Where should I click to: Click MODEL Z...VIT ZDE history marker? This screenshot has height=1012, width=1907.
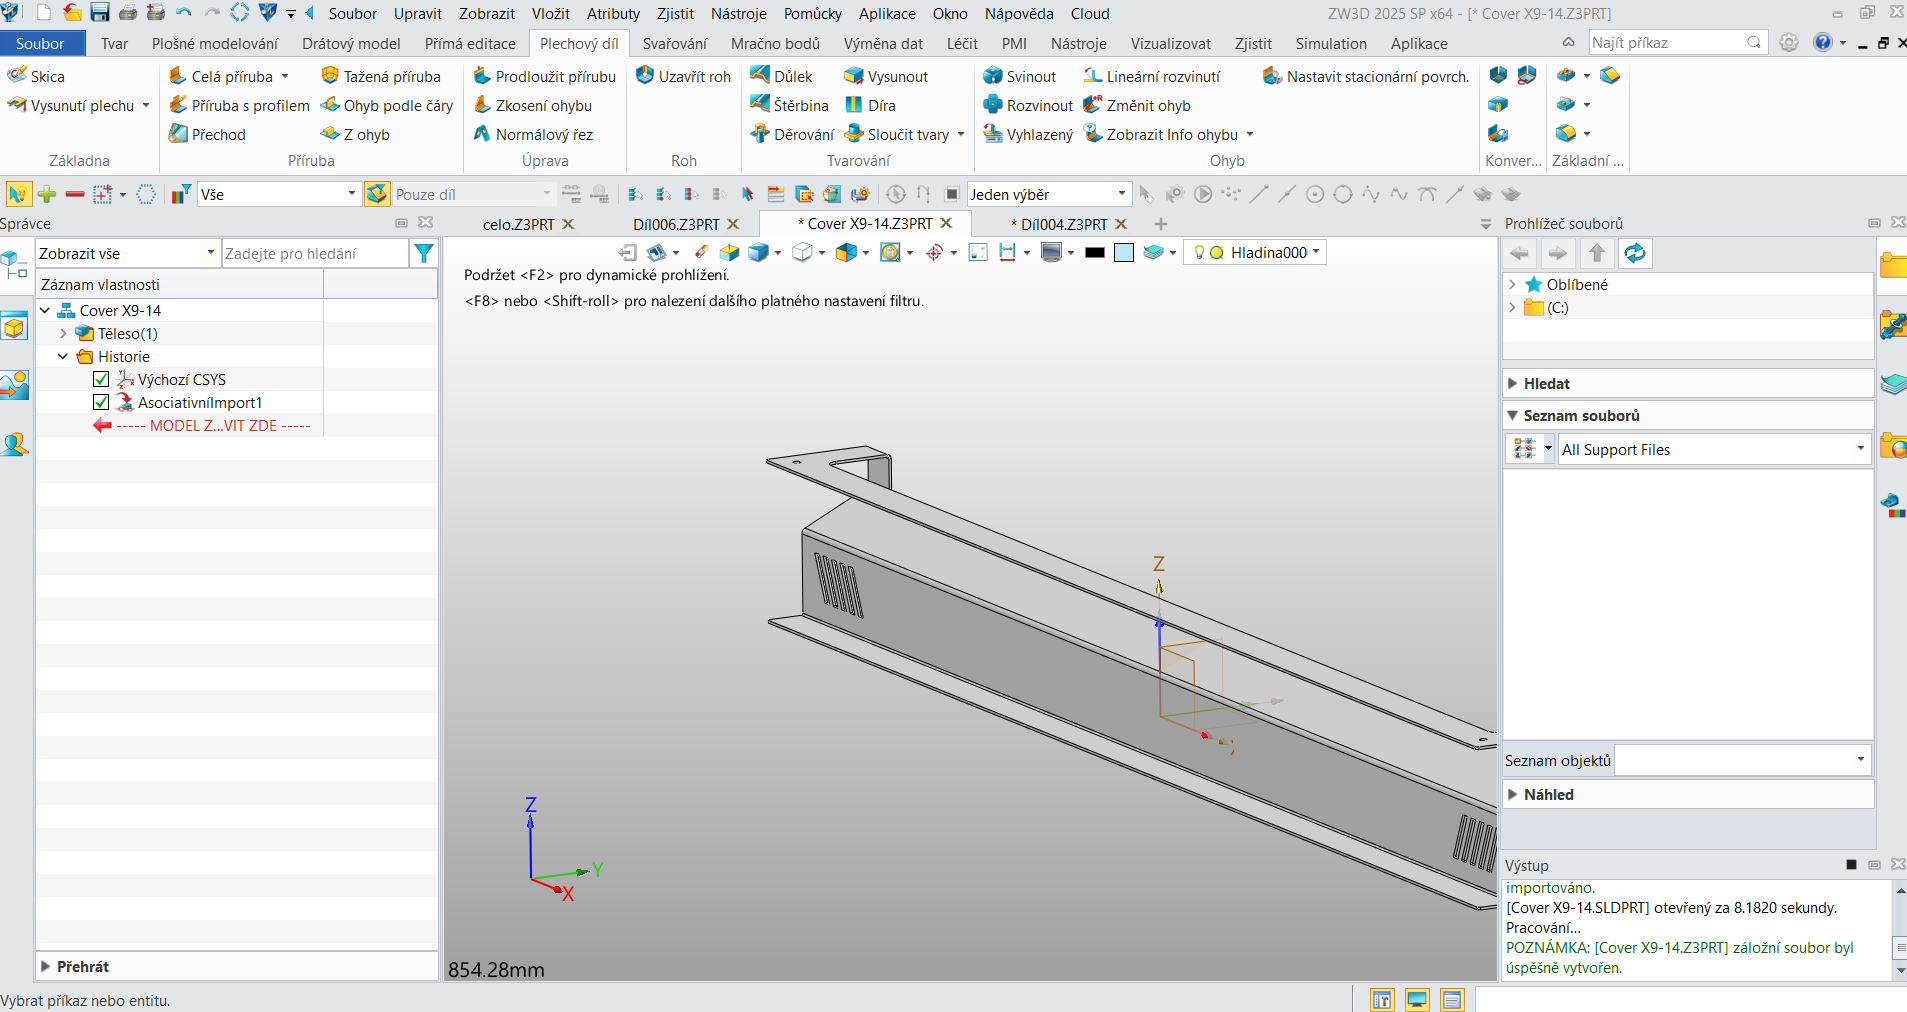click(x=201, y=426)
